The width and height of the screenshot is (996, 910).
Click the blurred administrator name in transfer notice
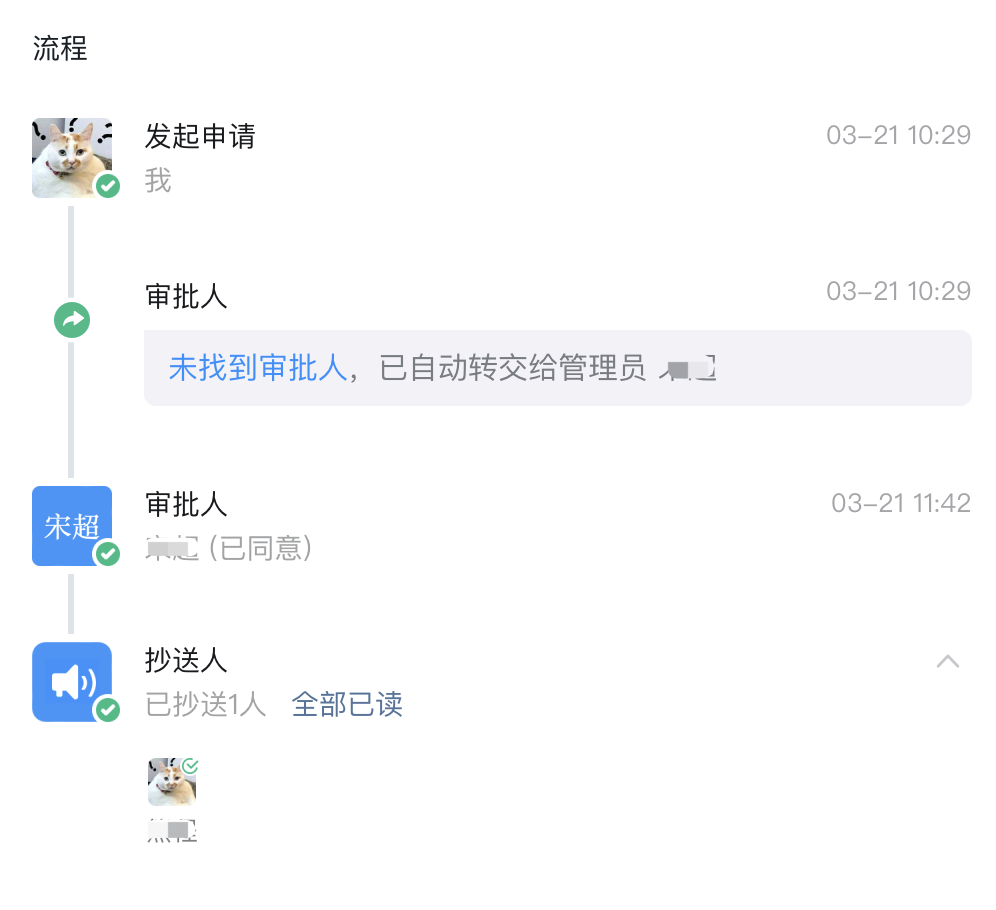point(688,368)
